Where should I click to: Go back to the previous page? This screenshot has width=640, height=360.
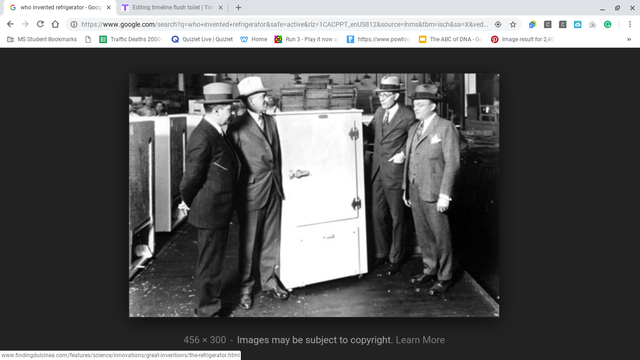point(10,24)
